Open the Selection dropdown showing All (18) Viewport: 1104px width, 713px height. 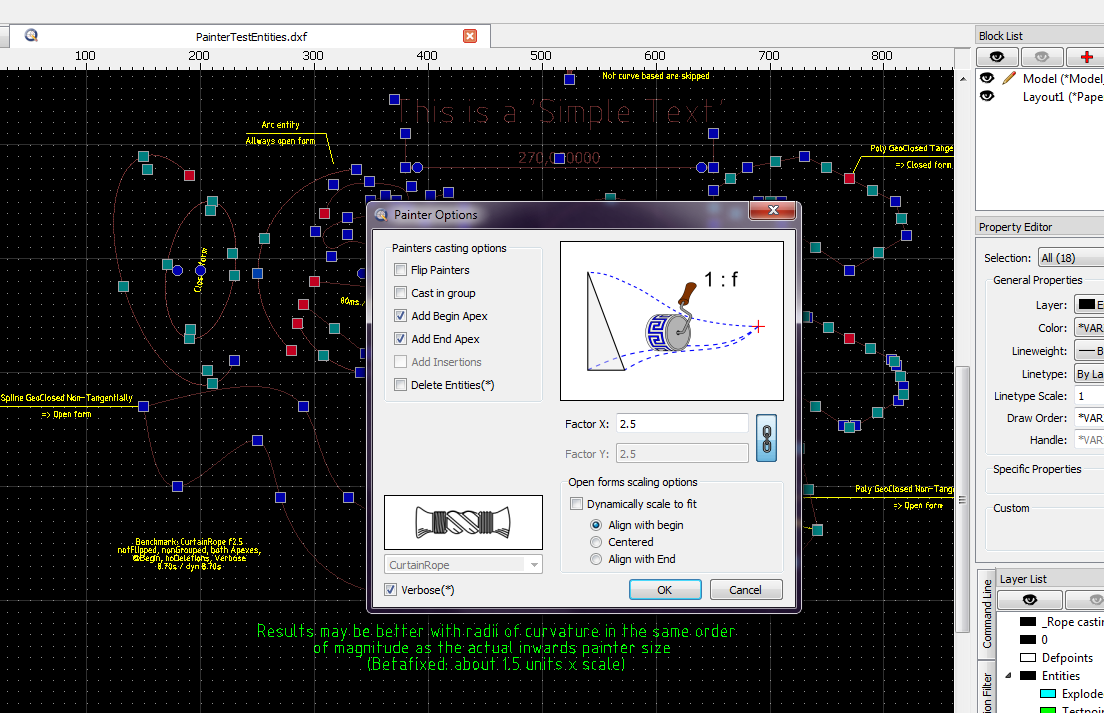click(x=1070, y=258)
